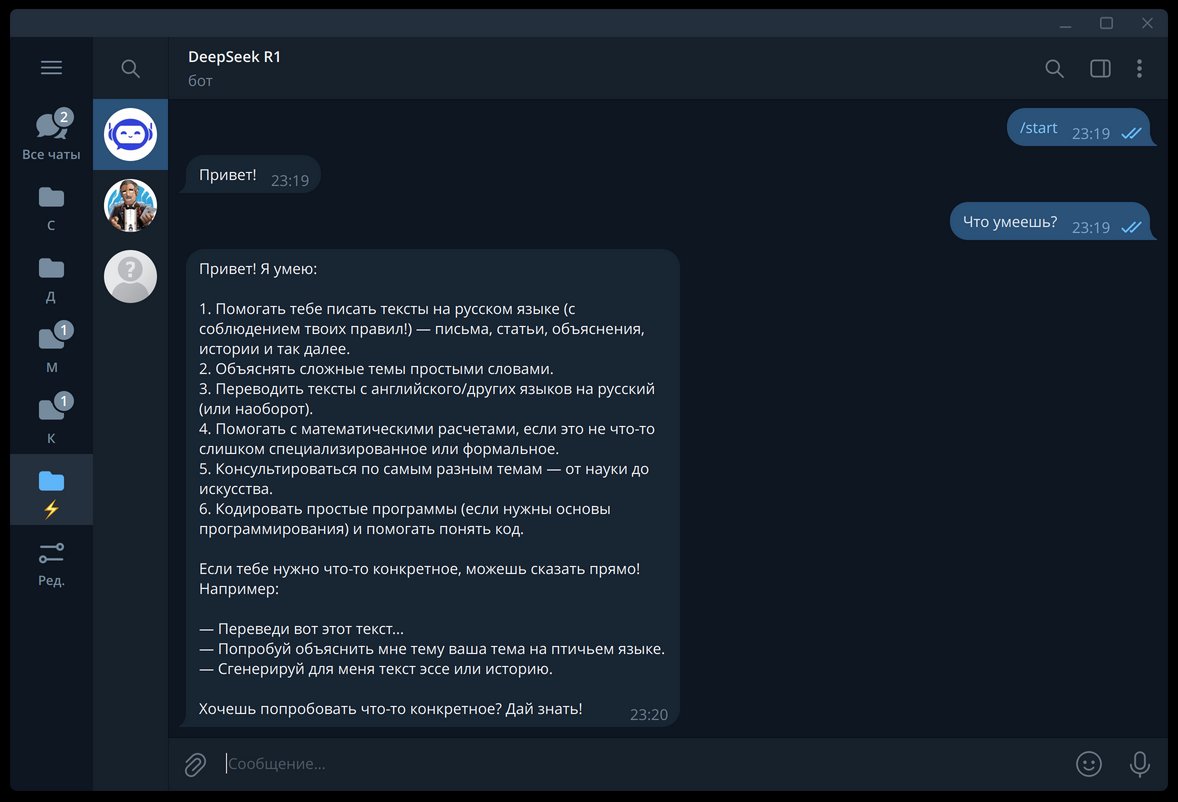This screenshot has height=802, width=1178.
Task: Open the emoji picker
Action: point(1088,764)
